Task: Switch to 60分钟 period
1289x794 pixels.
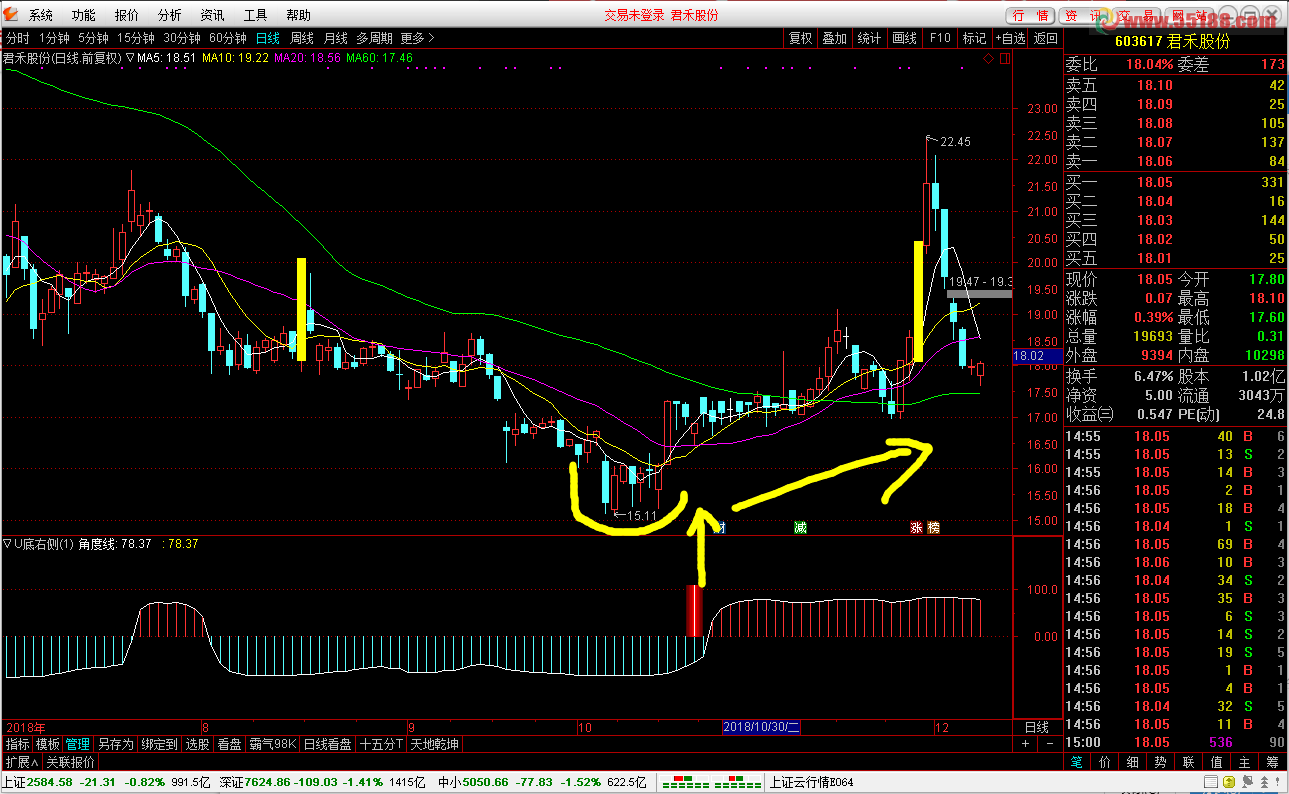Action: coord(228,38)
